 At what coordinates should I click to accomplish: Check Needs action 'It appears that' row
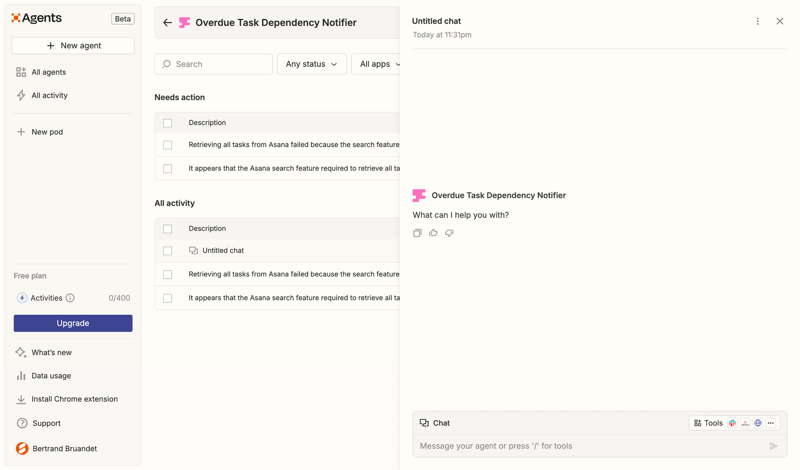(x=167, y=168)
